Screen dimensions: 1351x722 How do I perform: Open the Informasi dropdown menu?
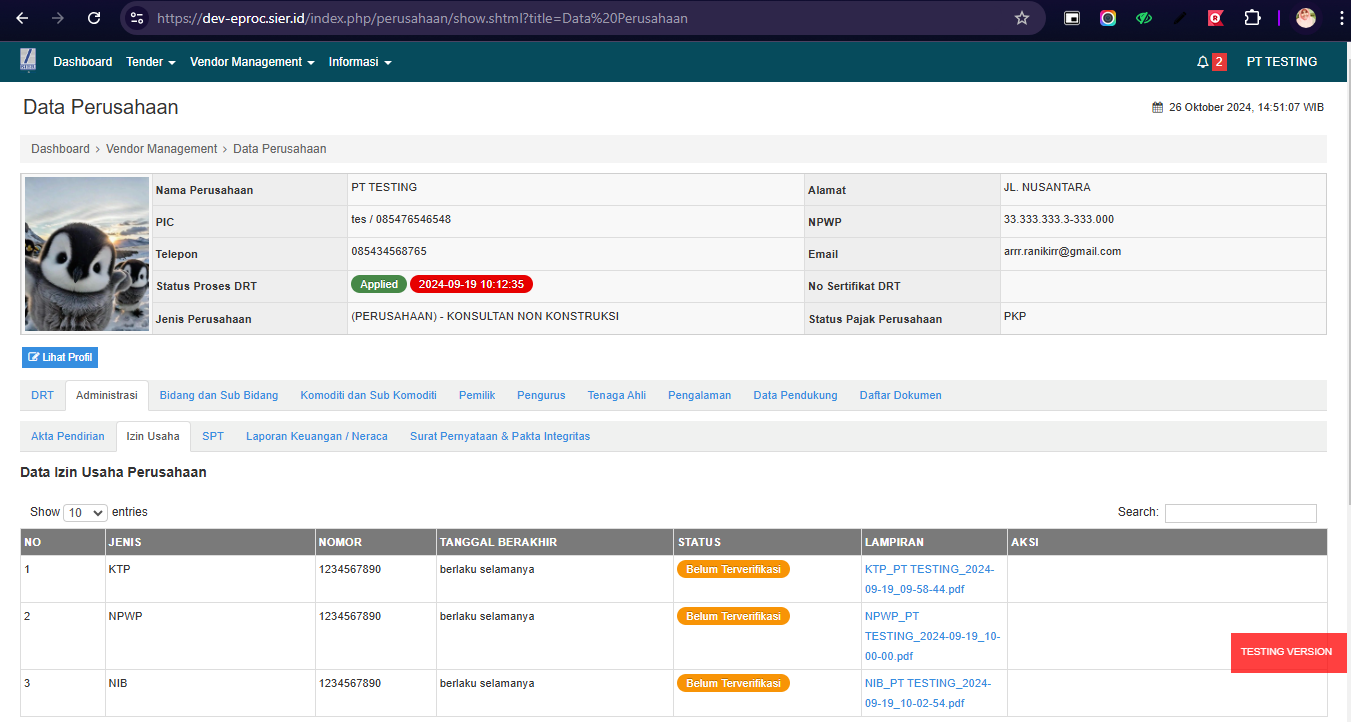pos(359,62)
